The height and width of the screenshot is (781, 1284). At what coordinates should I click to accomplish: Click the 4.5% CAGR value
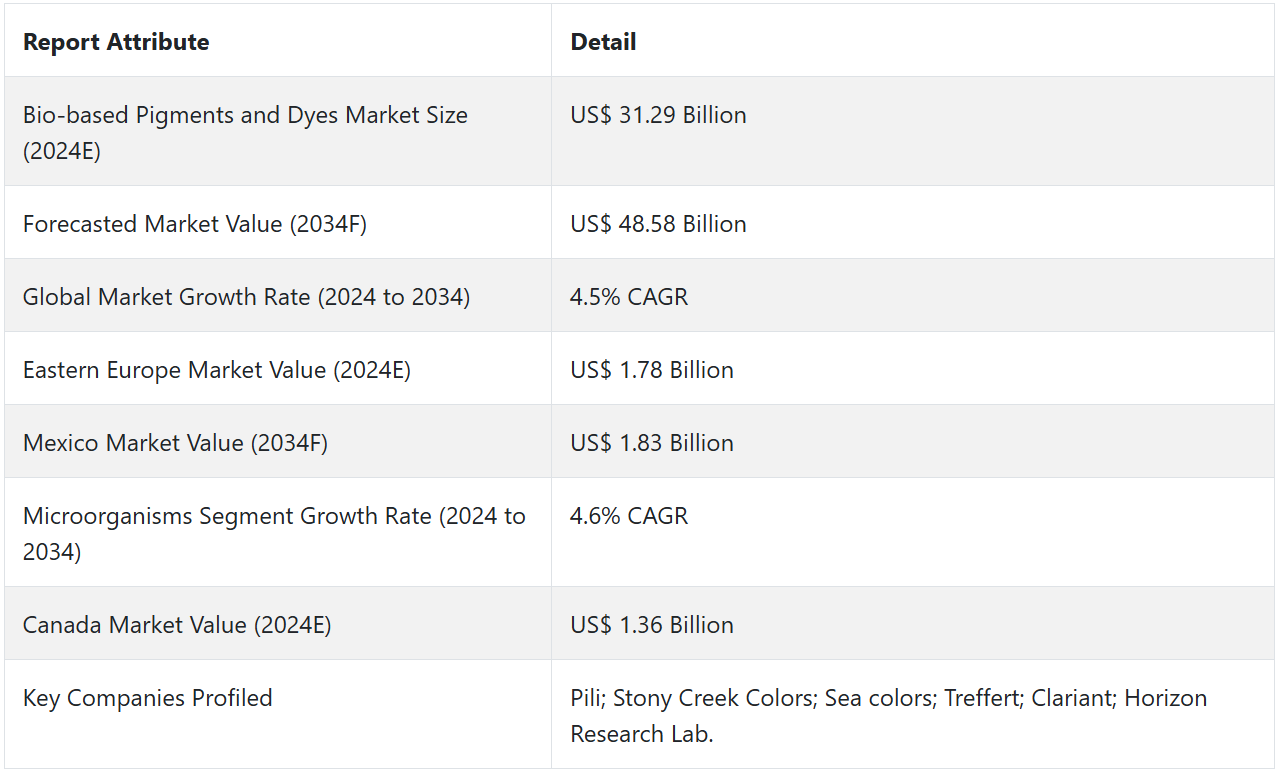click(629, 297)
